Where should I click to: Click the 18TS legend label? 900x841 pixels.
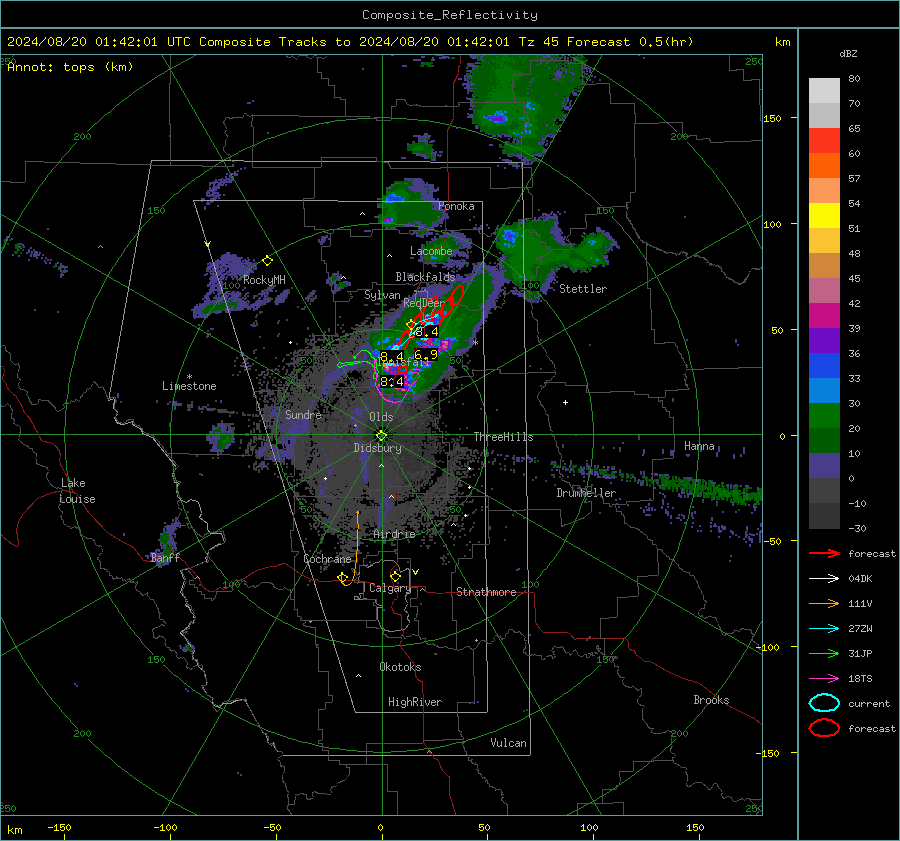coord(860,679)
